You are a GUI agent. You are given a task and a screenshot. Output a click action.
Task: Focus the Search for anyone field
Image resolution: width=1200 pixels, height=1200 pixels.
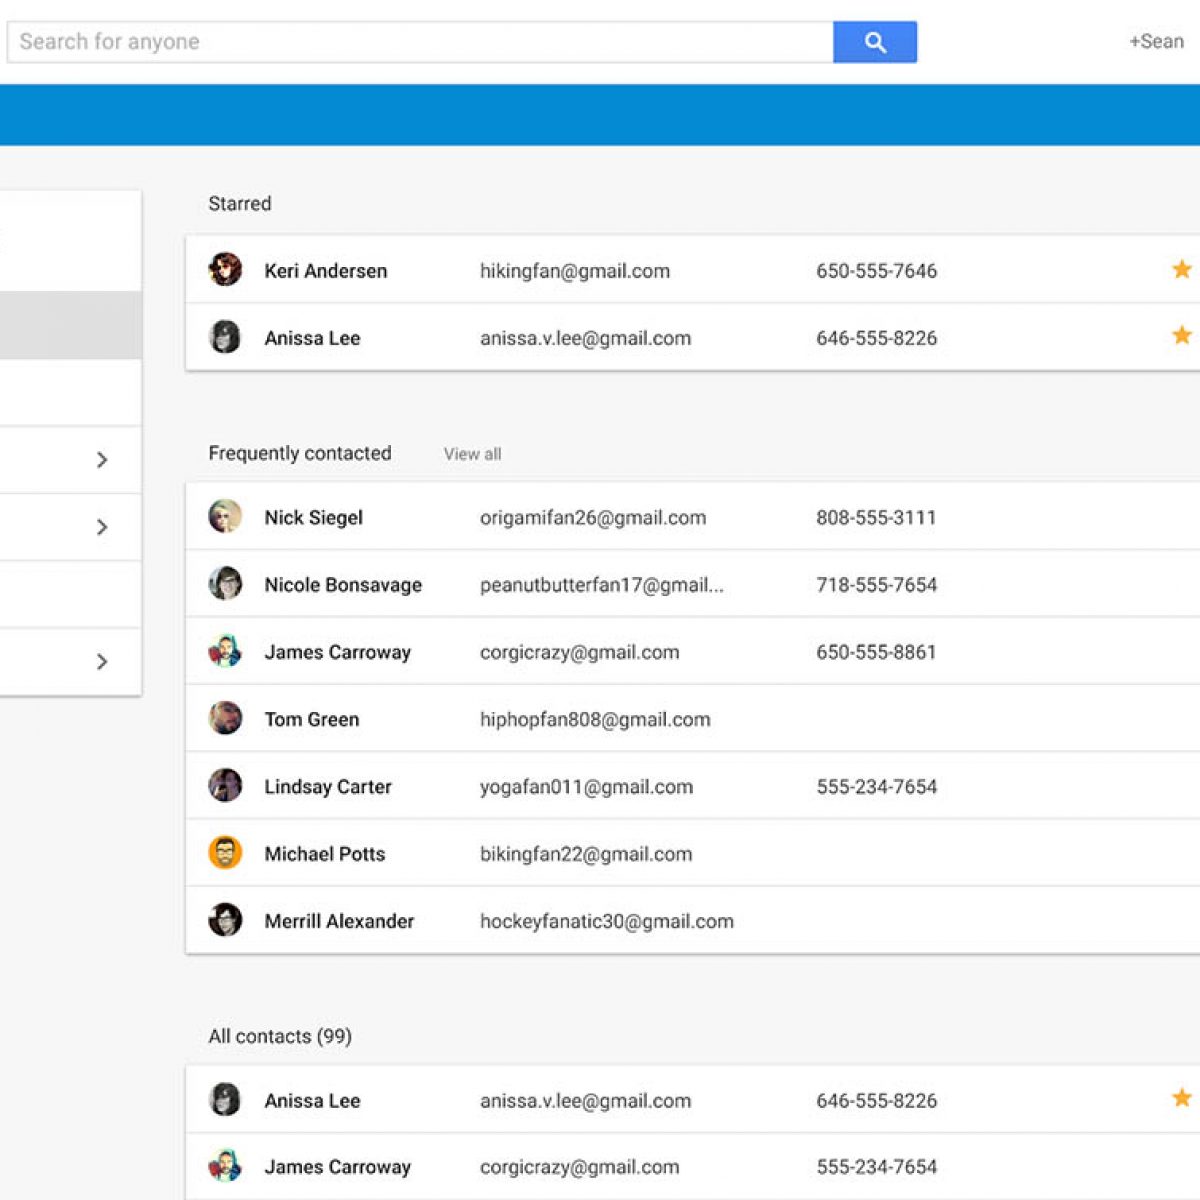pyautogui.click(x=420, y=42)
